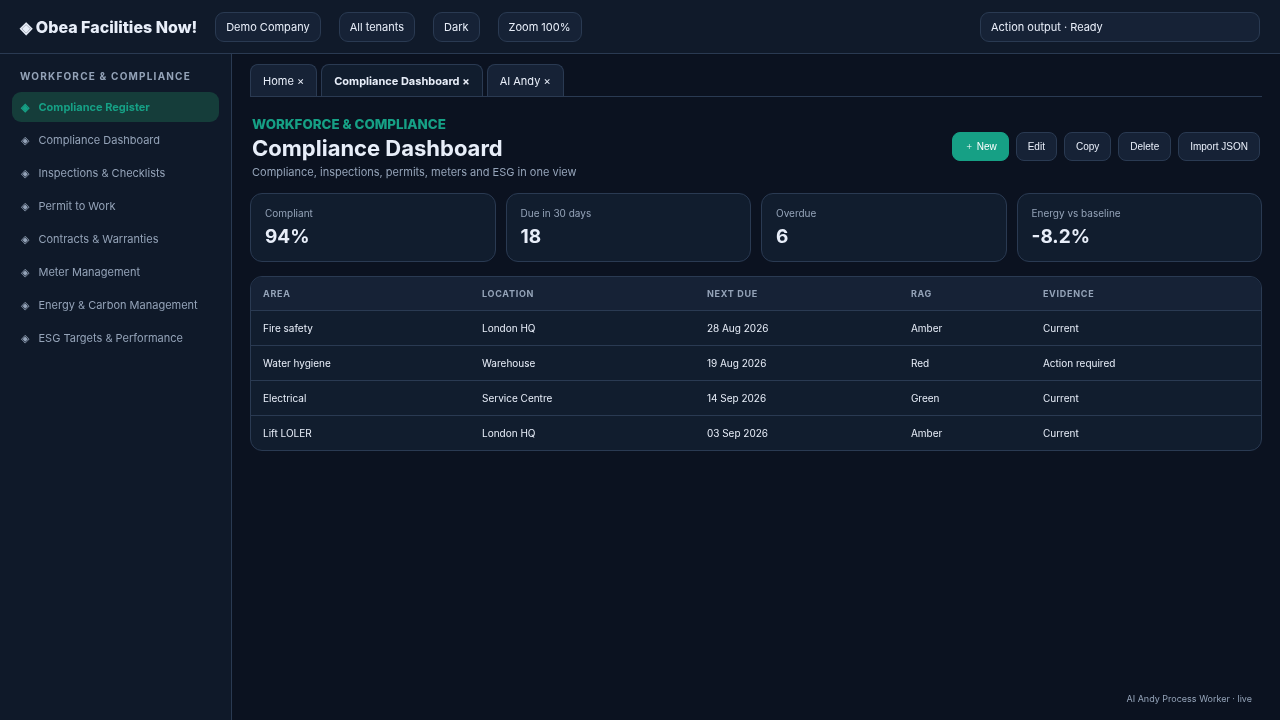Click the Import JSON button
Image resolution: width=1280 pixels, height=720 pixels.
[x=1219, y=146]
